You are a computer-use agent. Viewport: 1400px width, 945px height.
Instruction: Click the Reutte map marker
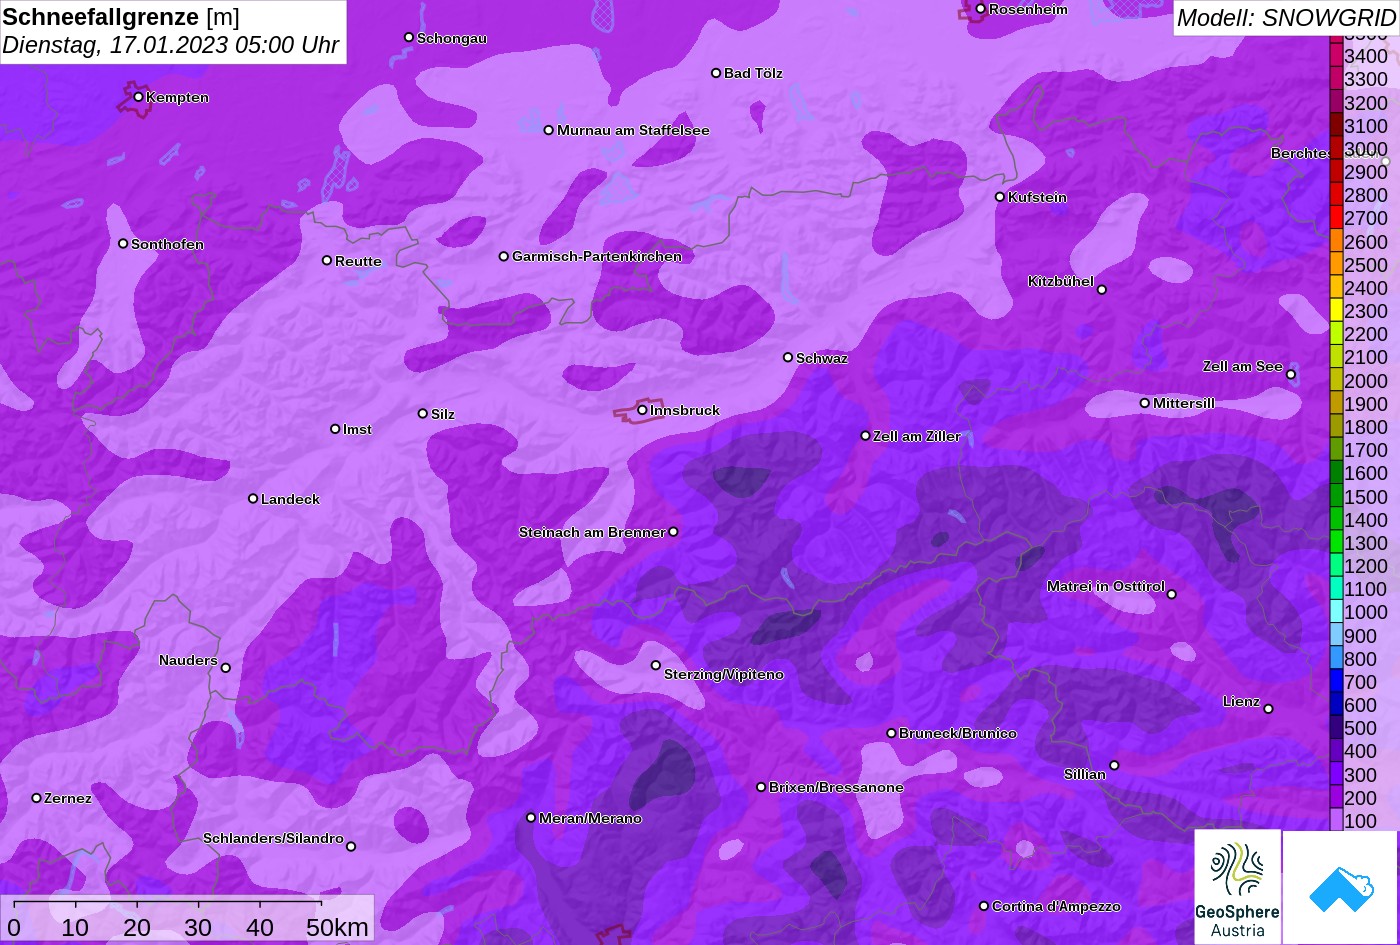point(327,261)
